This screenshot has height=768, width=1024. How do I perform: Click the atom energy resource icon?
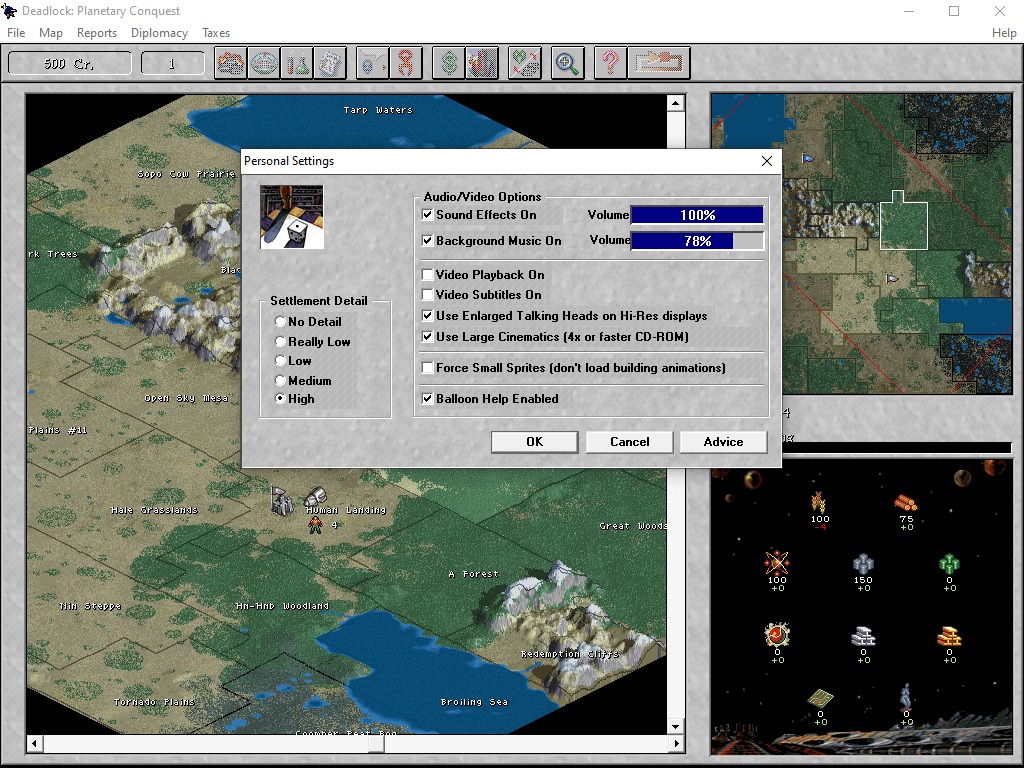click(777, 562)
